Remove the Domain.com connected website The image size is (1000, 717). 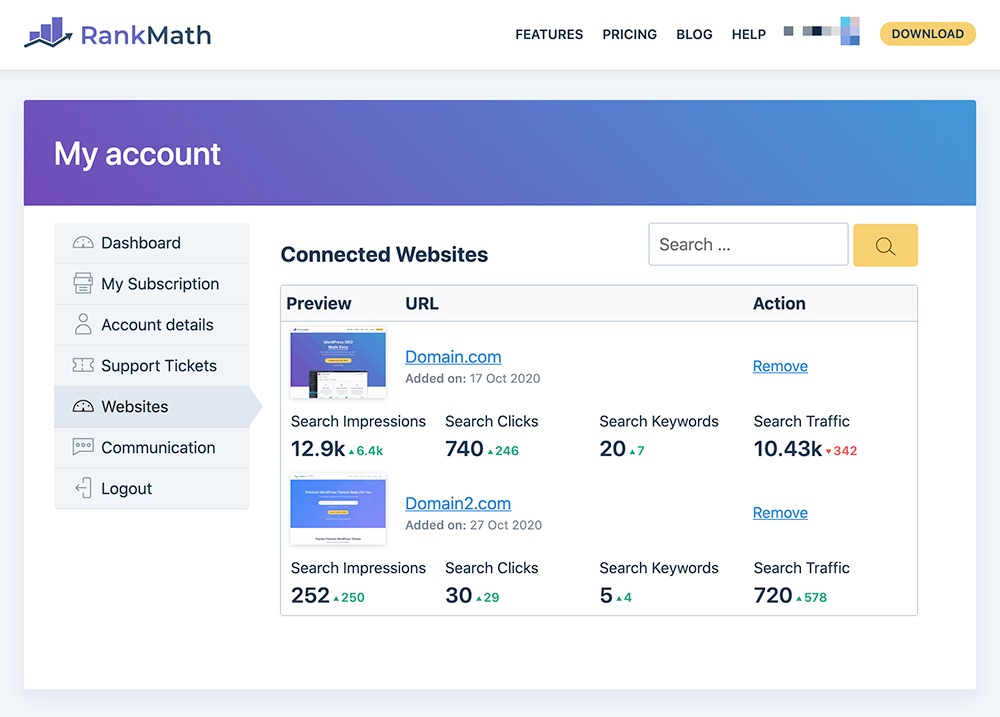(x=780, y=366)
